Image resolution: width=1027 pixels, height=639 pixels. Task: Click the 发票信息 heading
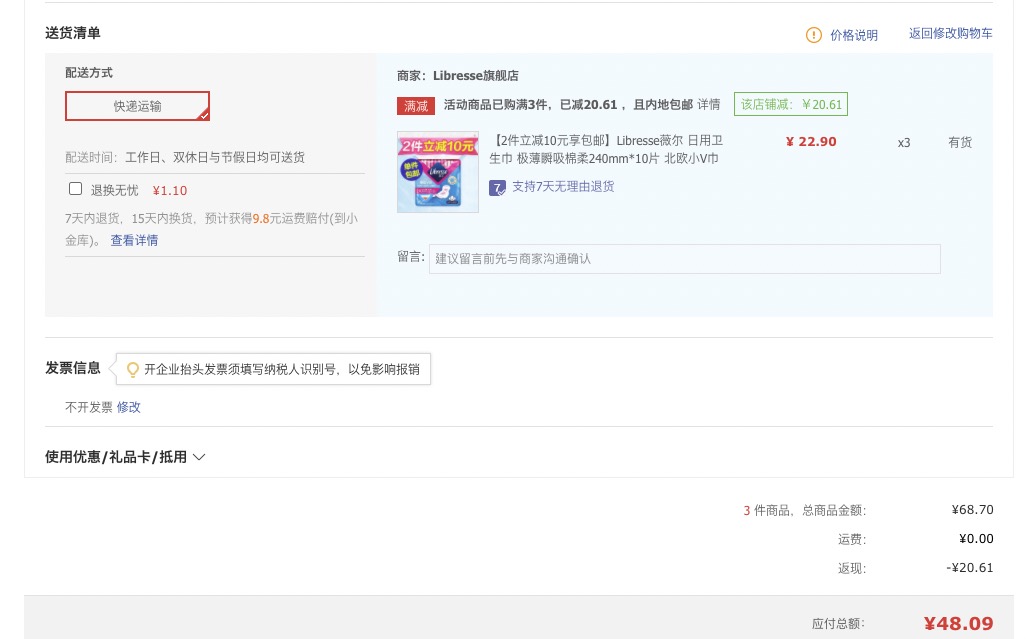pyautogui.click(x=73, y=368)
